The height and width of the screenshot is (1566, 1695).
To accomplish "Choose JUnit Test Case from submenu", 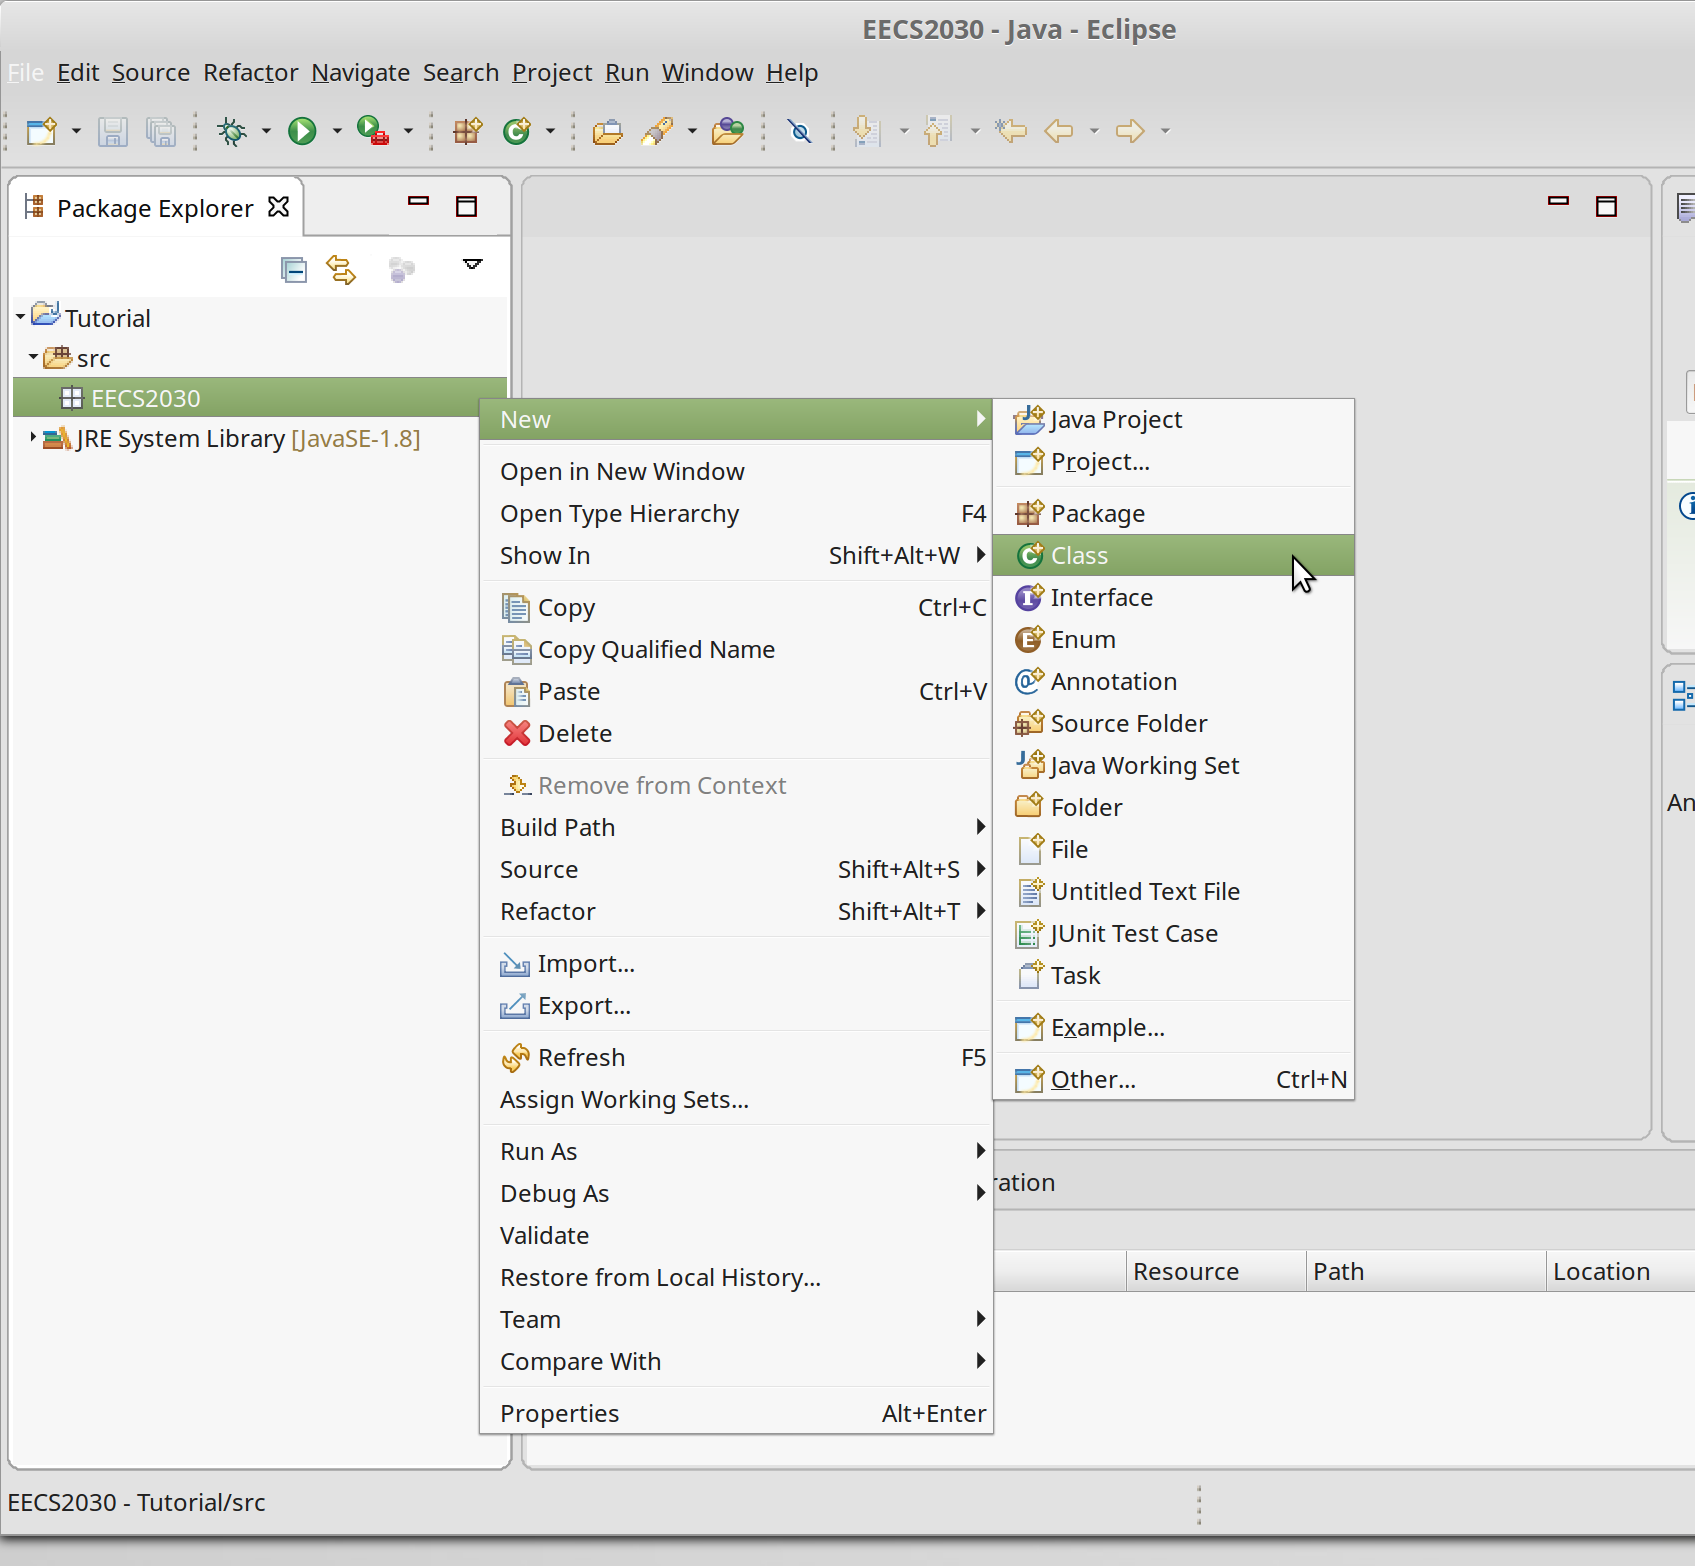I will (1174, 933).
